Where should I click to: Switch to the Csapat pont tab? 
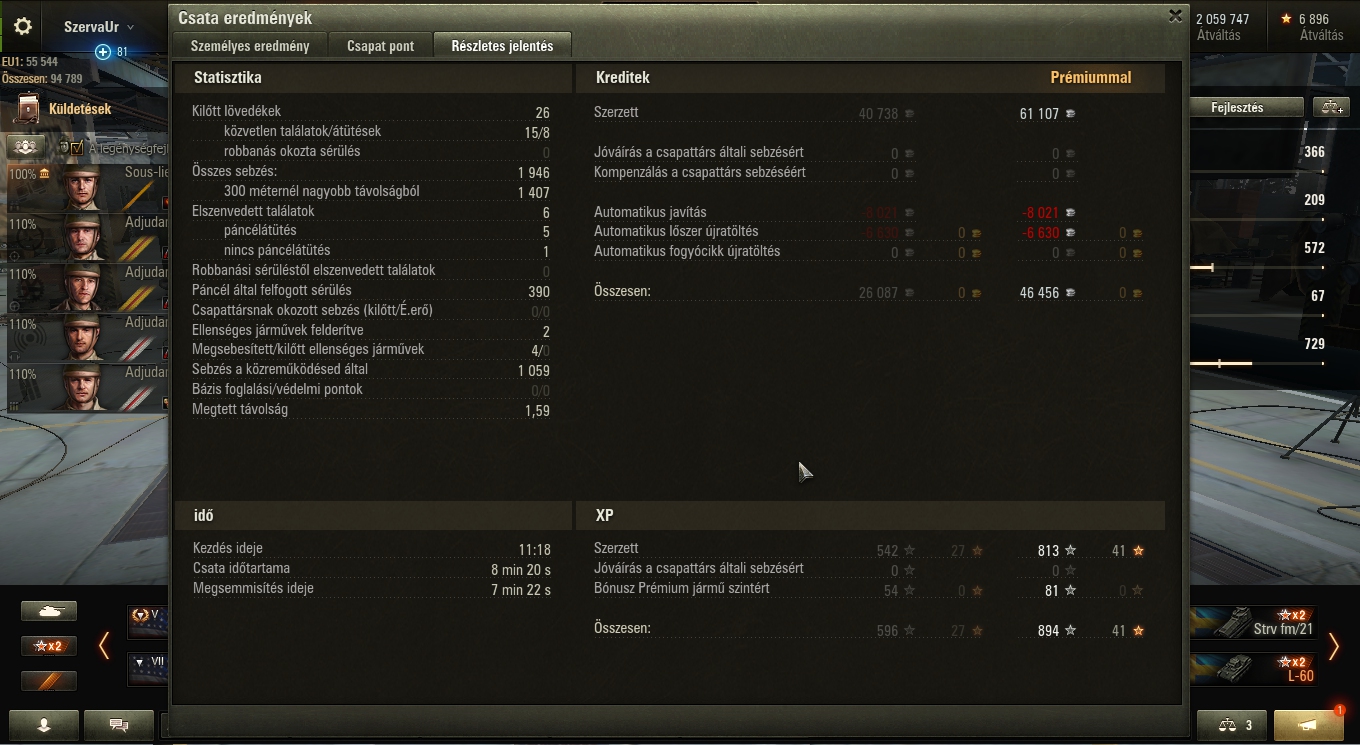[380, 46]
